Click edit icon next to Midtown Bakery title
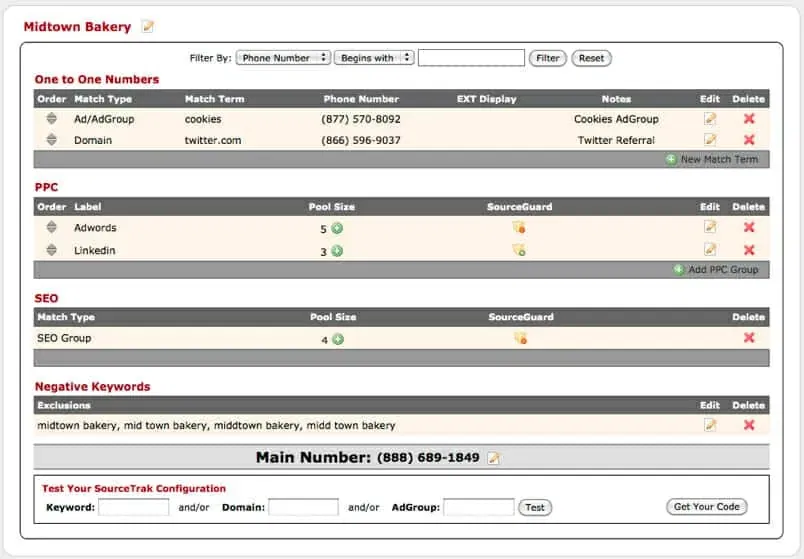 click(x=148, y=27)
